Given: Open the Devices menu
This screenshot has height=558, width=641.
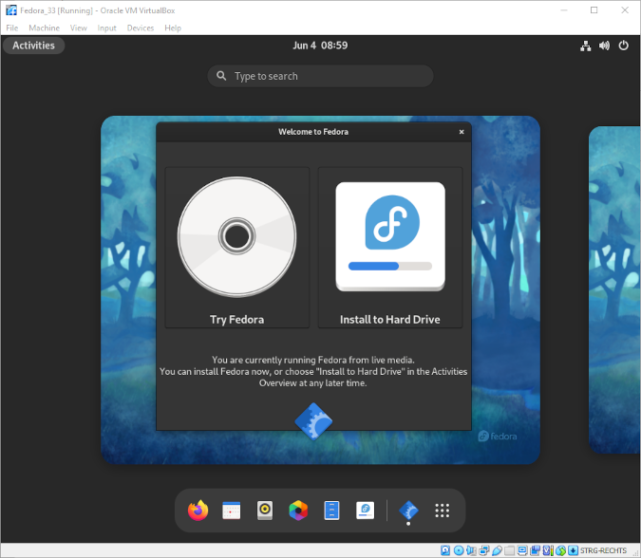Looking at the screenshot, I should 140,28.
